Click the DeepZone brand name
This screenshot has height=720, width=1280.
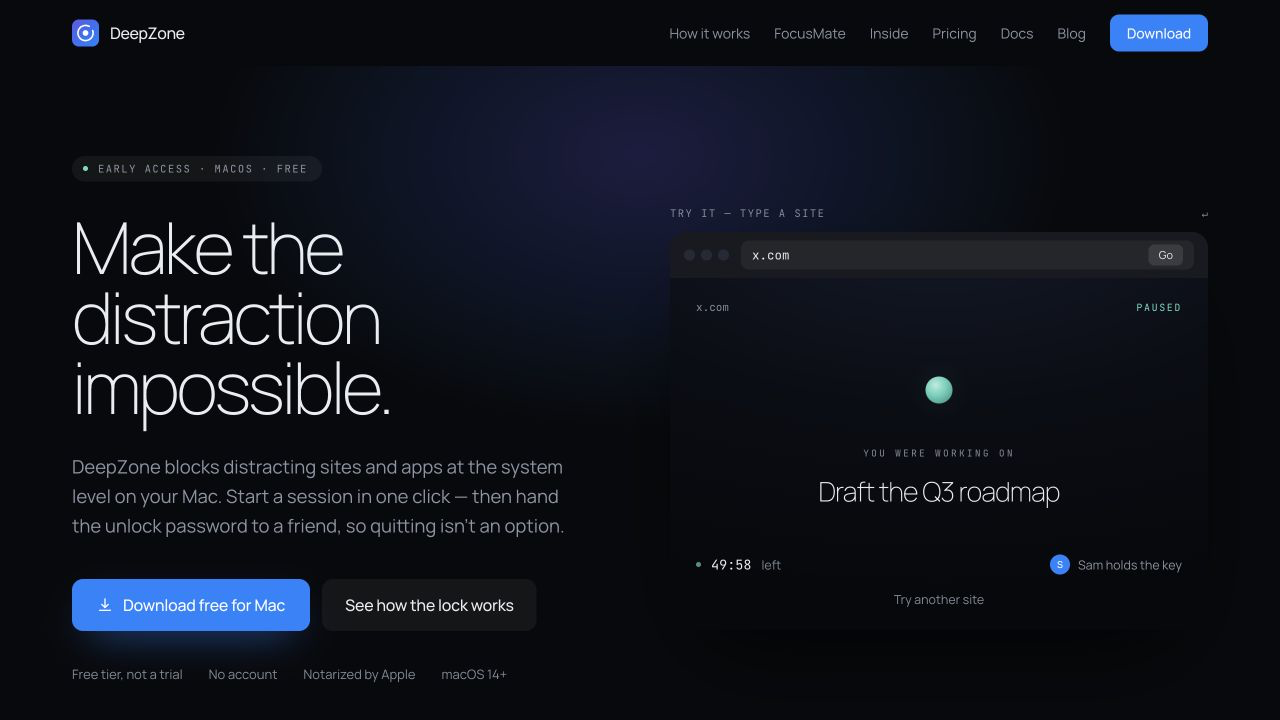147,33
